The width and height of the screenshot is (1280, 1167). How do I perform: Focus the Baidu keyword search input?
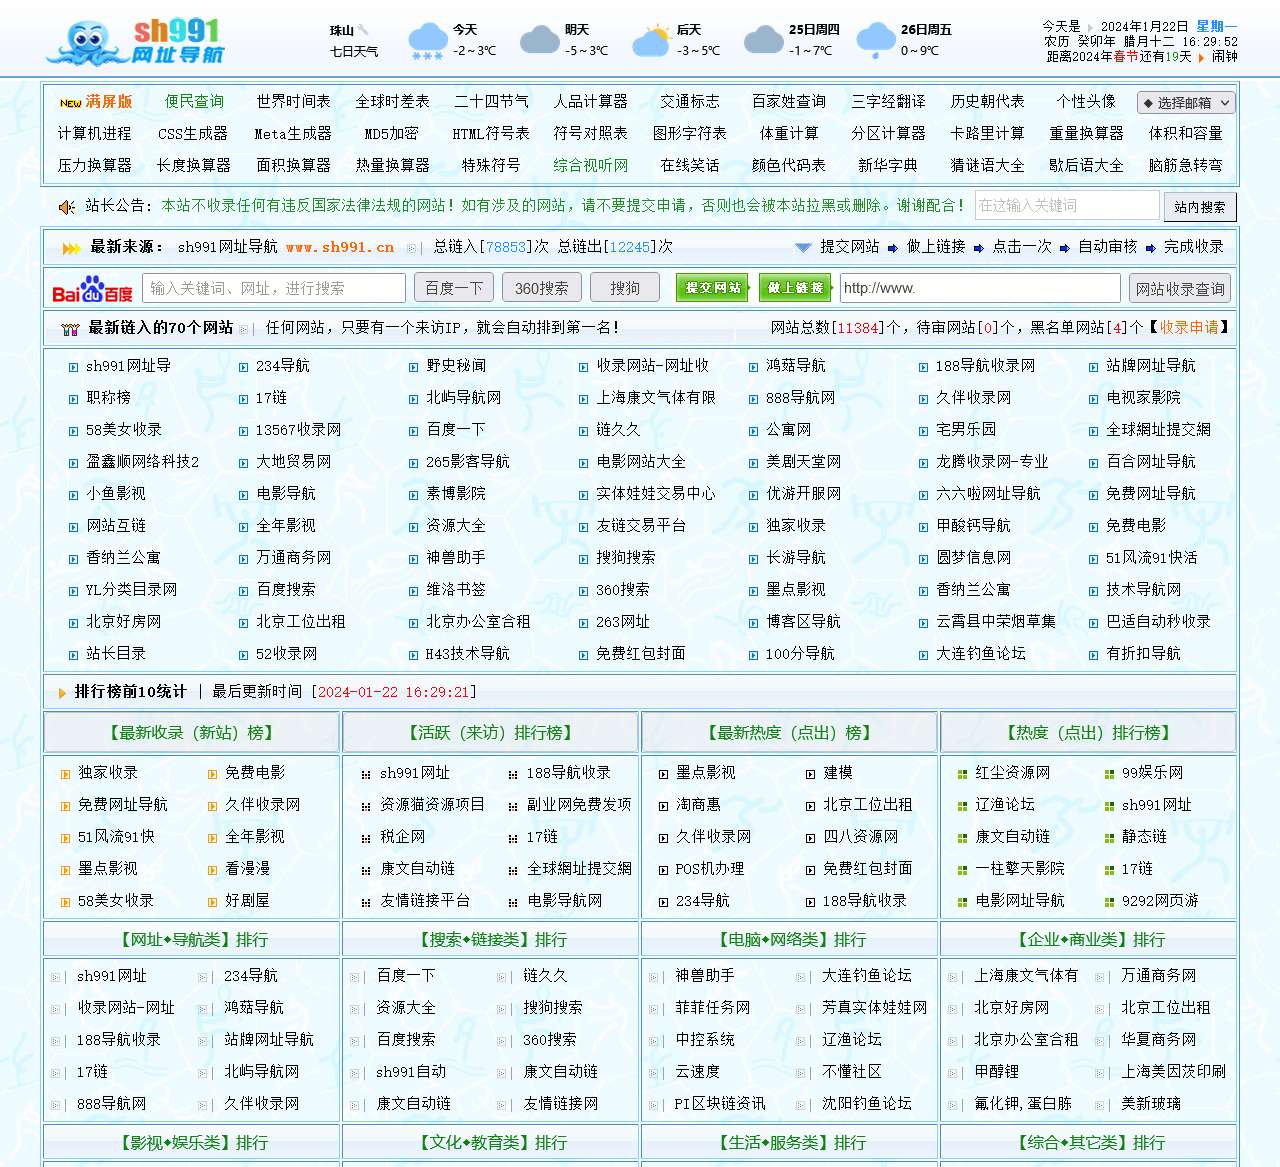coord(274,288)
